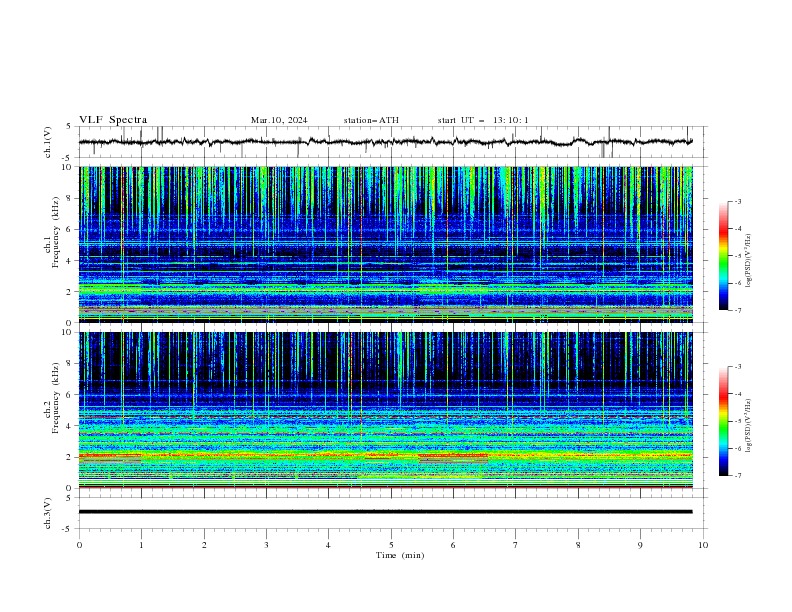Click the ch.1(V) waveform trace panel
The image size is (792, 612).
pyautogui.click(x=392, y=142)
